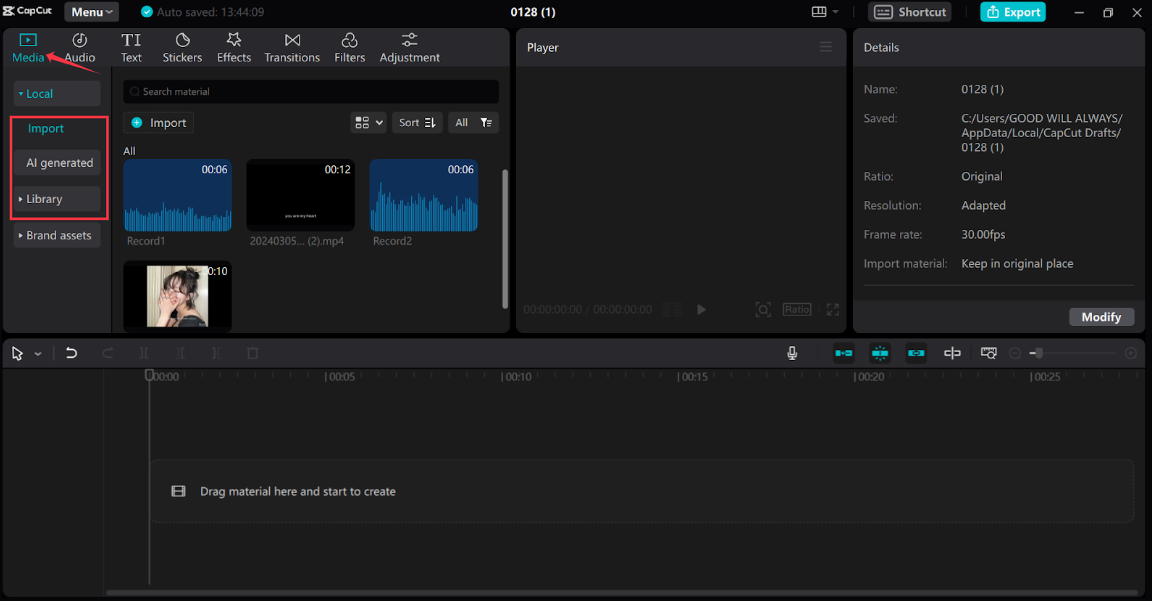Click the Frame rate value 30.00fps
The width and height of the screenshot is (1152, 601).
click(x=983, y=234)
